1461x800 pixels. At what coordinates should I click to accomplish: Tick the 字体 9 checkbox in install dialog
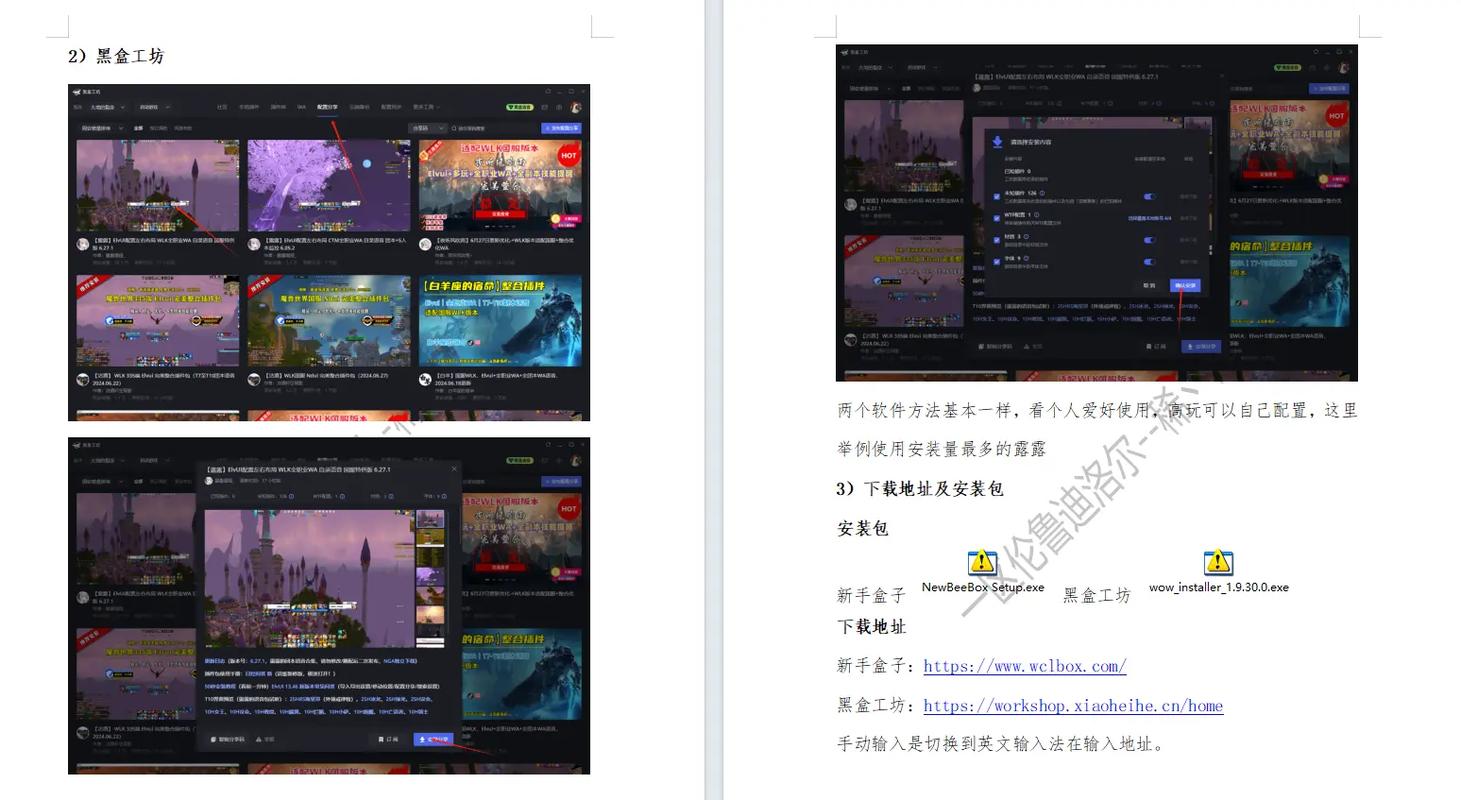[997, 262]
